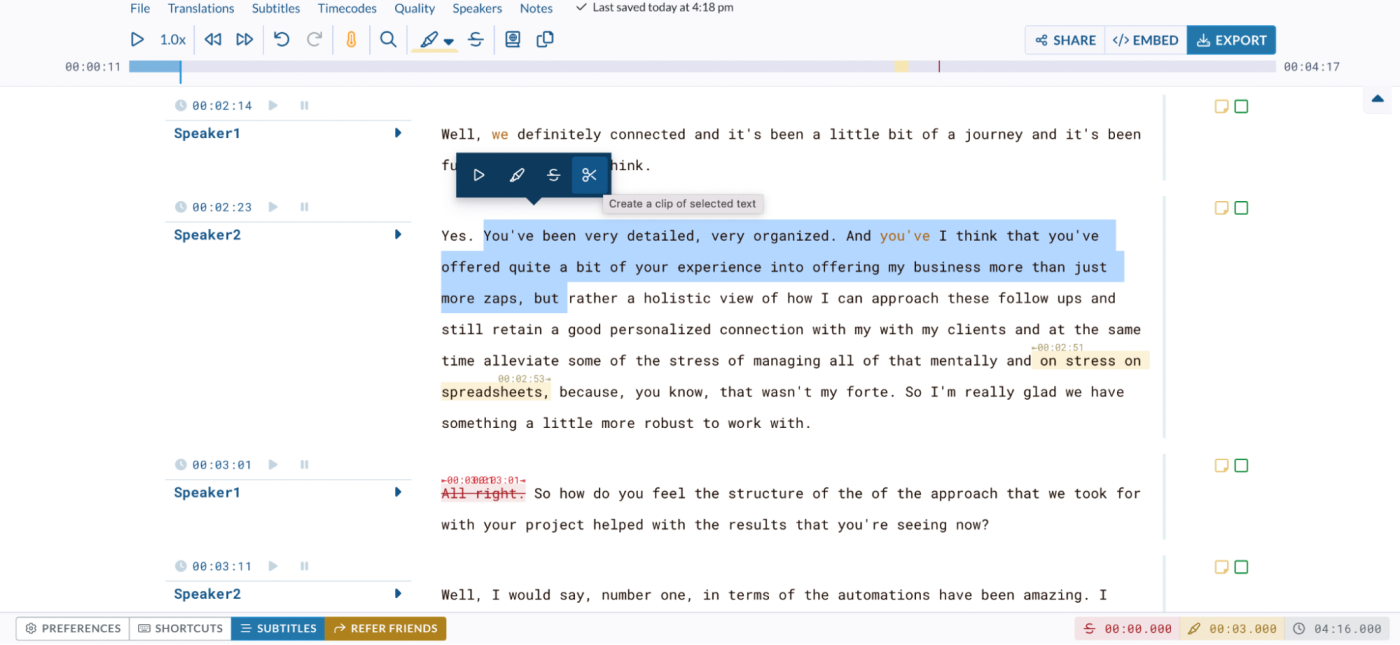The image size is (1400, 645).
Task: Check the green box for 00:02:23 paragraph
Action: 1241,208
